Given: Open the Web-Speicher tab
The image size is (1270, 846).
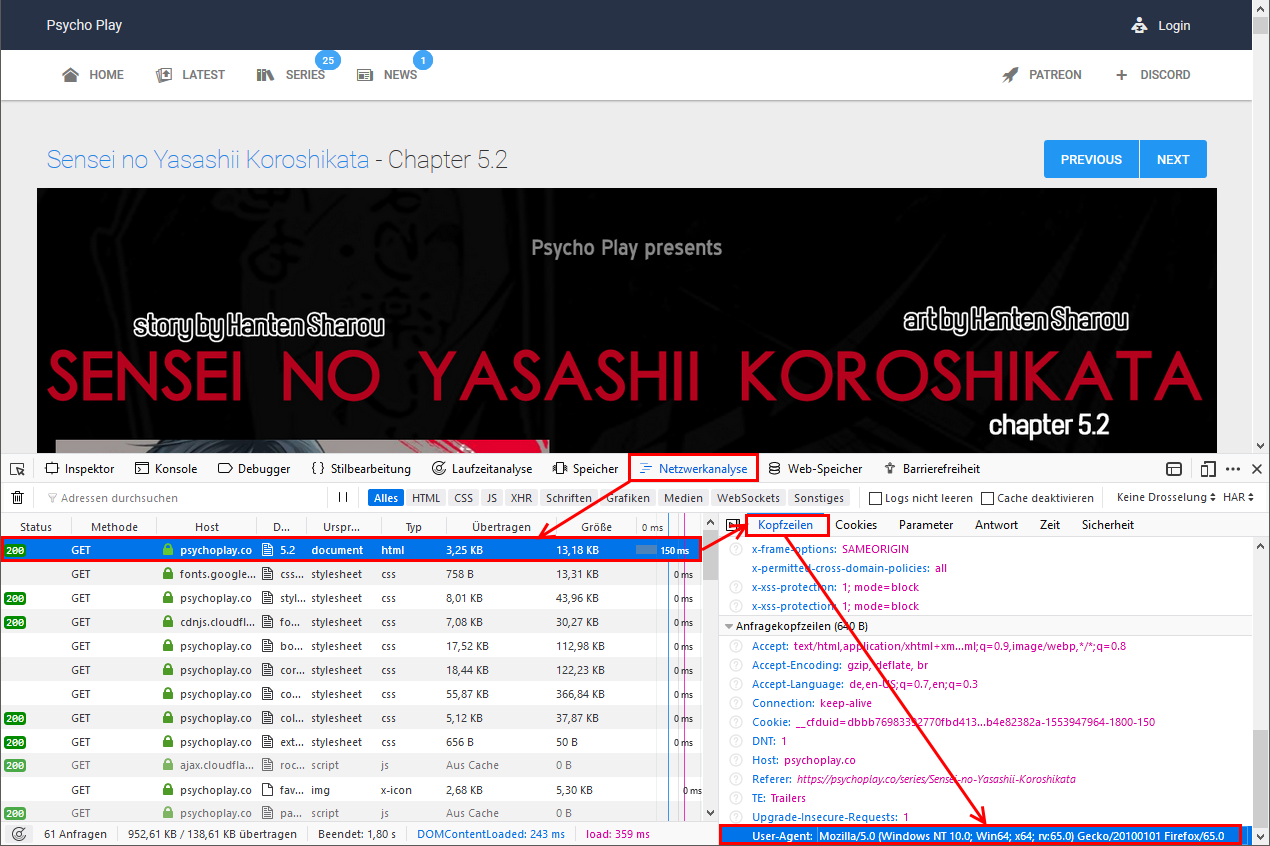Looking at the screenshot, I should point(815,469).
